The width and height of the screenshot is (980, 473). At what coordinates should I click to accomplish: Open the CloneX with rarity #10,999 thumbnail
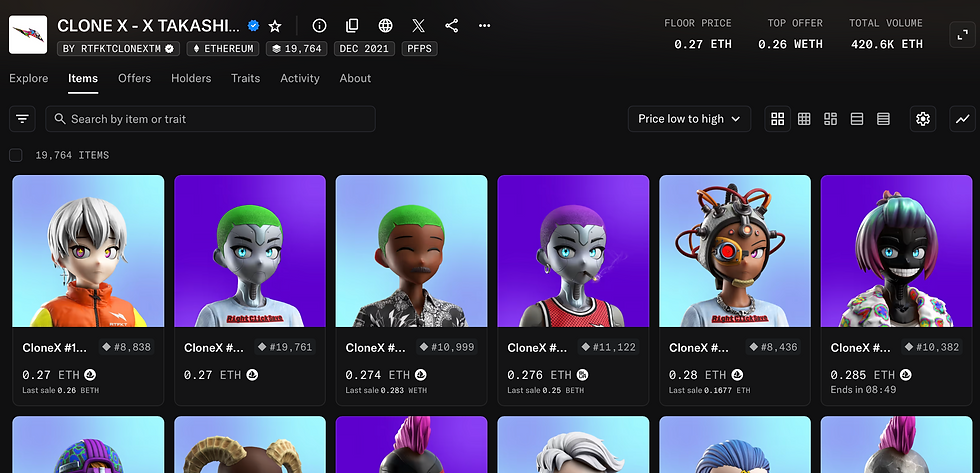click(412, 251)
